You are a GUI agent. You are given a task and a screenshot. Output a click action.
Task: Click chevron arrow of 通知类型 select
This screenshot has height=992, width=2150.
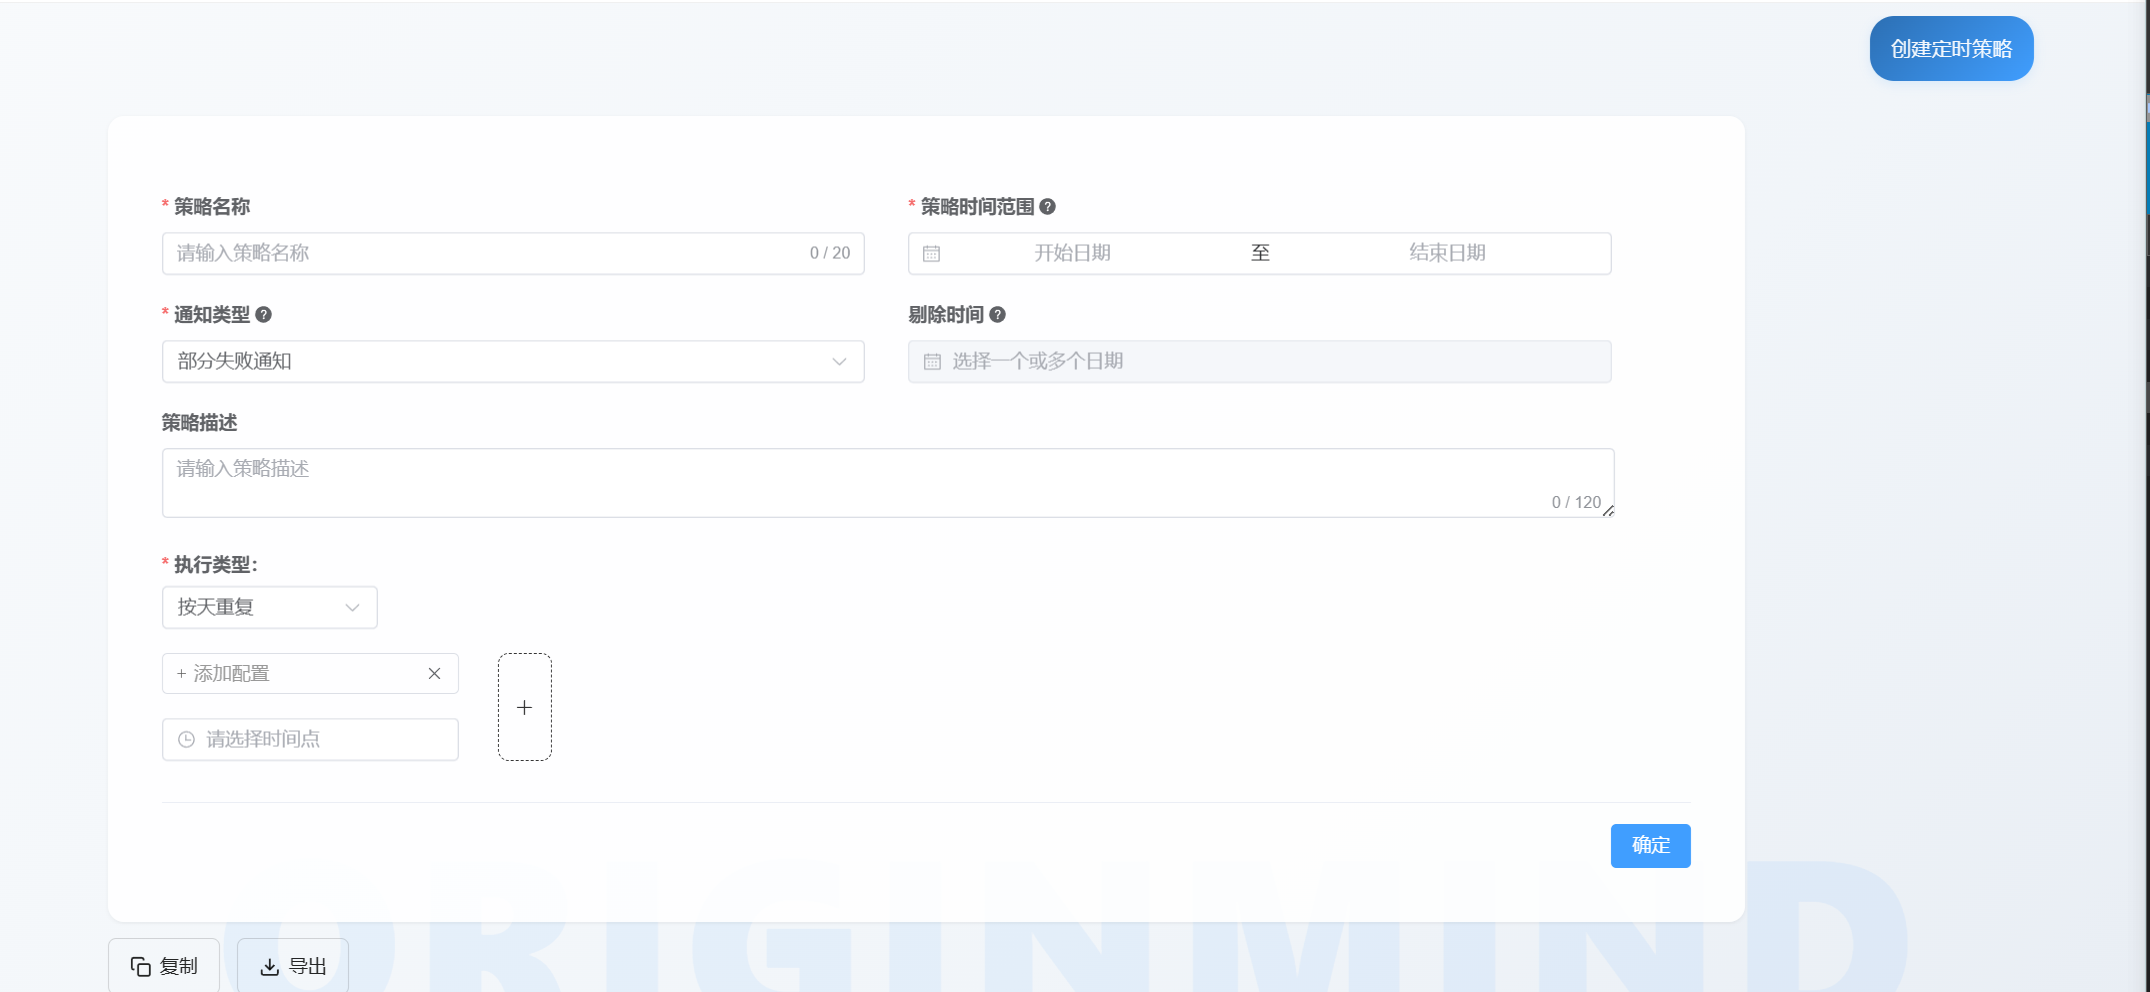839,362
